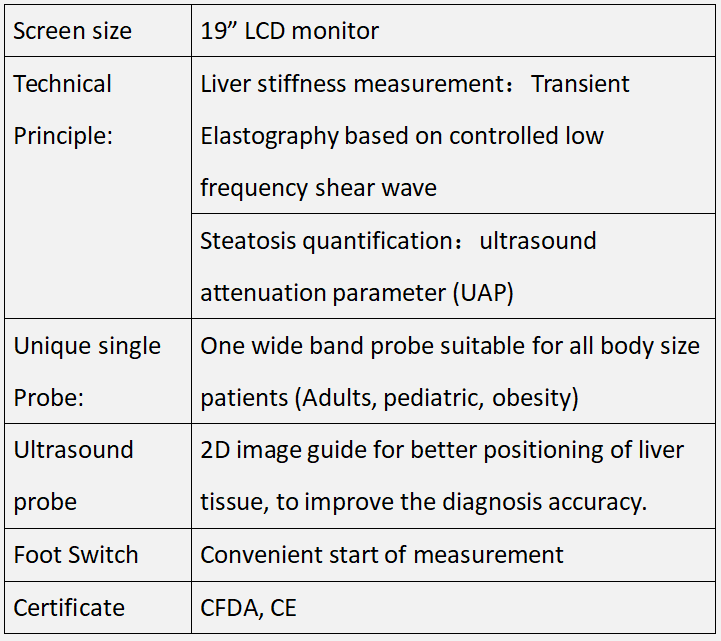Select the 'improve the diagnosis accuracy' line
721x641 pixels.
(x=475, y=502)
